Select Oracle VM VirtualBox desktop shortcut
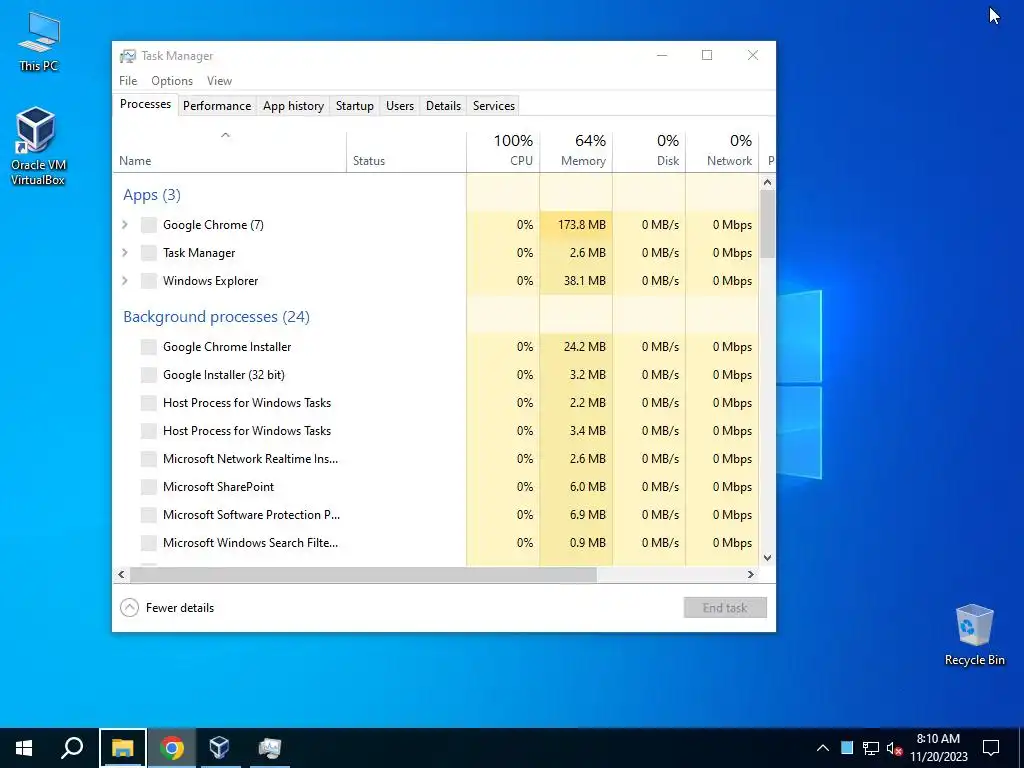The image size is (1024, 768). pos(37,146)
